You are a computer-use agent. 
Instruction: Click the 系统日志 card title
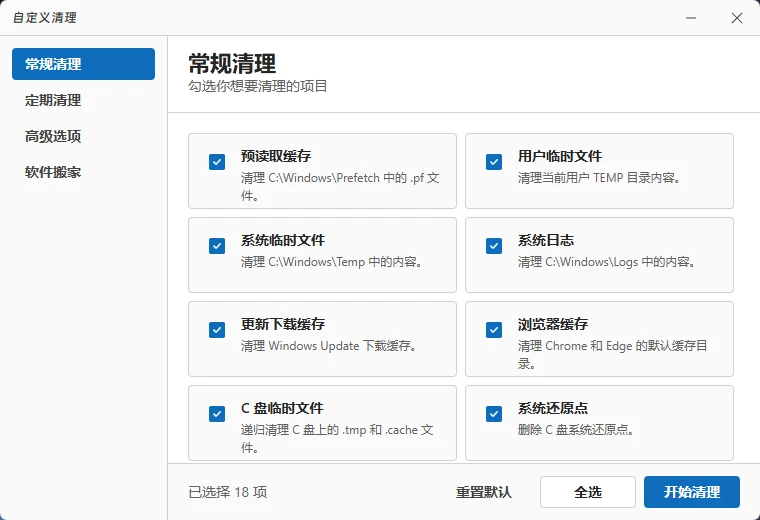(x=546, y=240)
